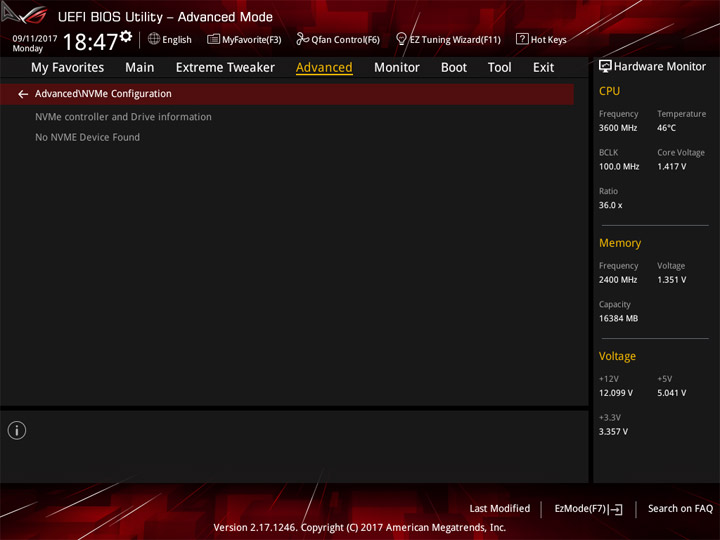Click the CPU section heading

point(609,91)
